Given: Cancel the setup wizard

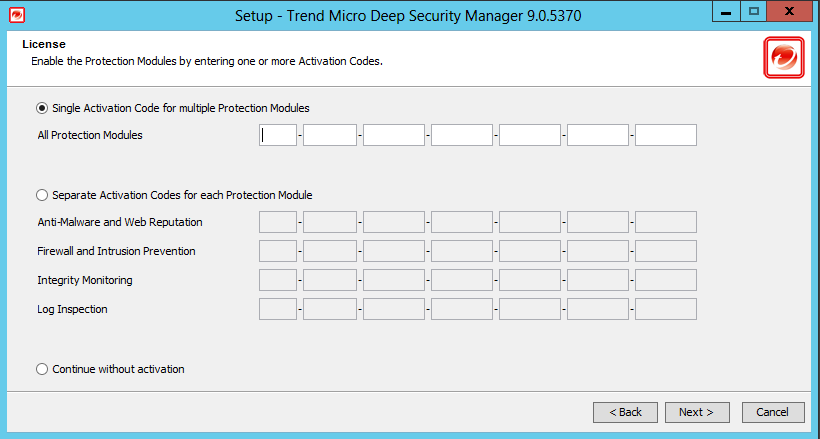Looking at the screenshot, I should tap(773, 412).
